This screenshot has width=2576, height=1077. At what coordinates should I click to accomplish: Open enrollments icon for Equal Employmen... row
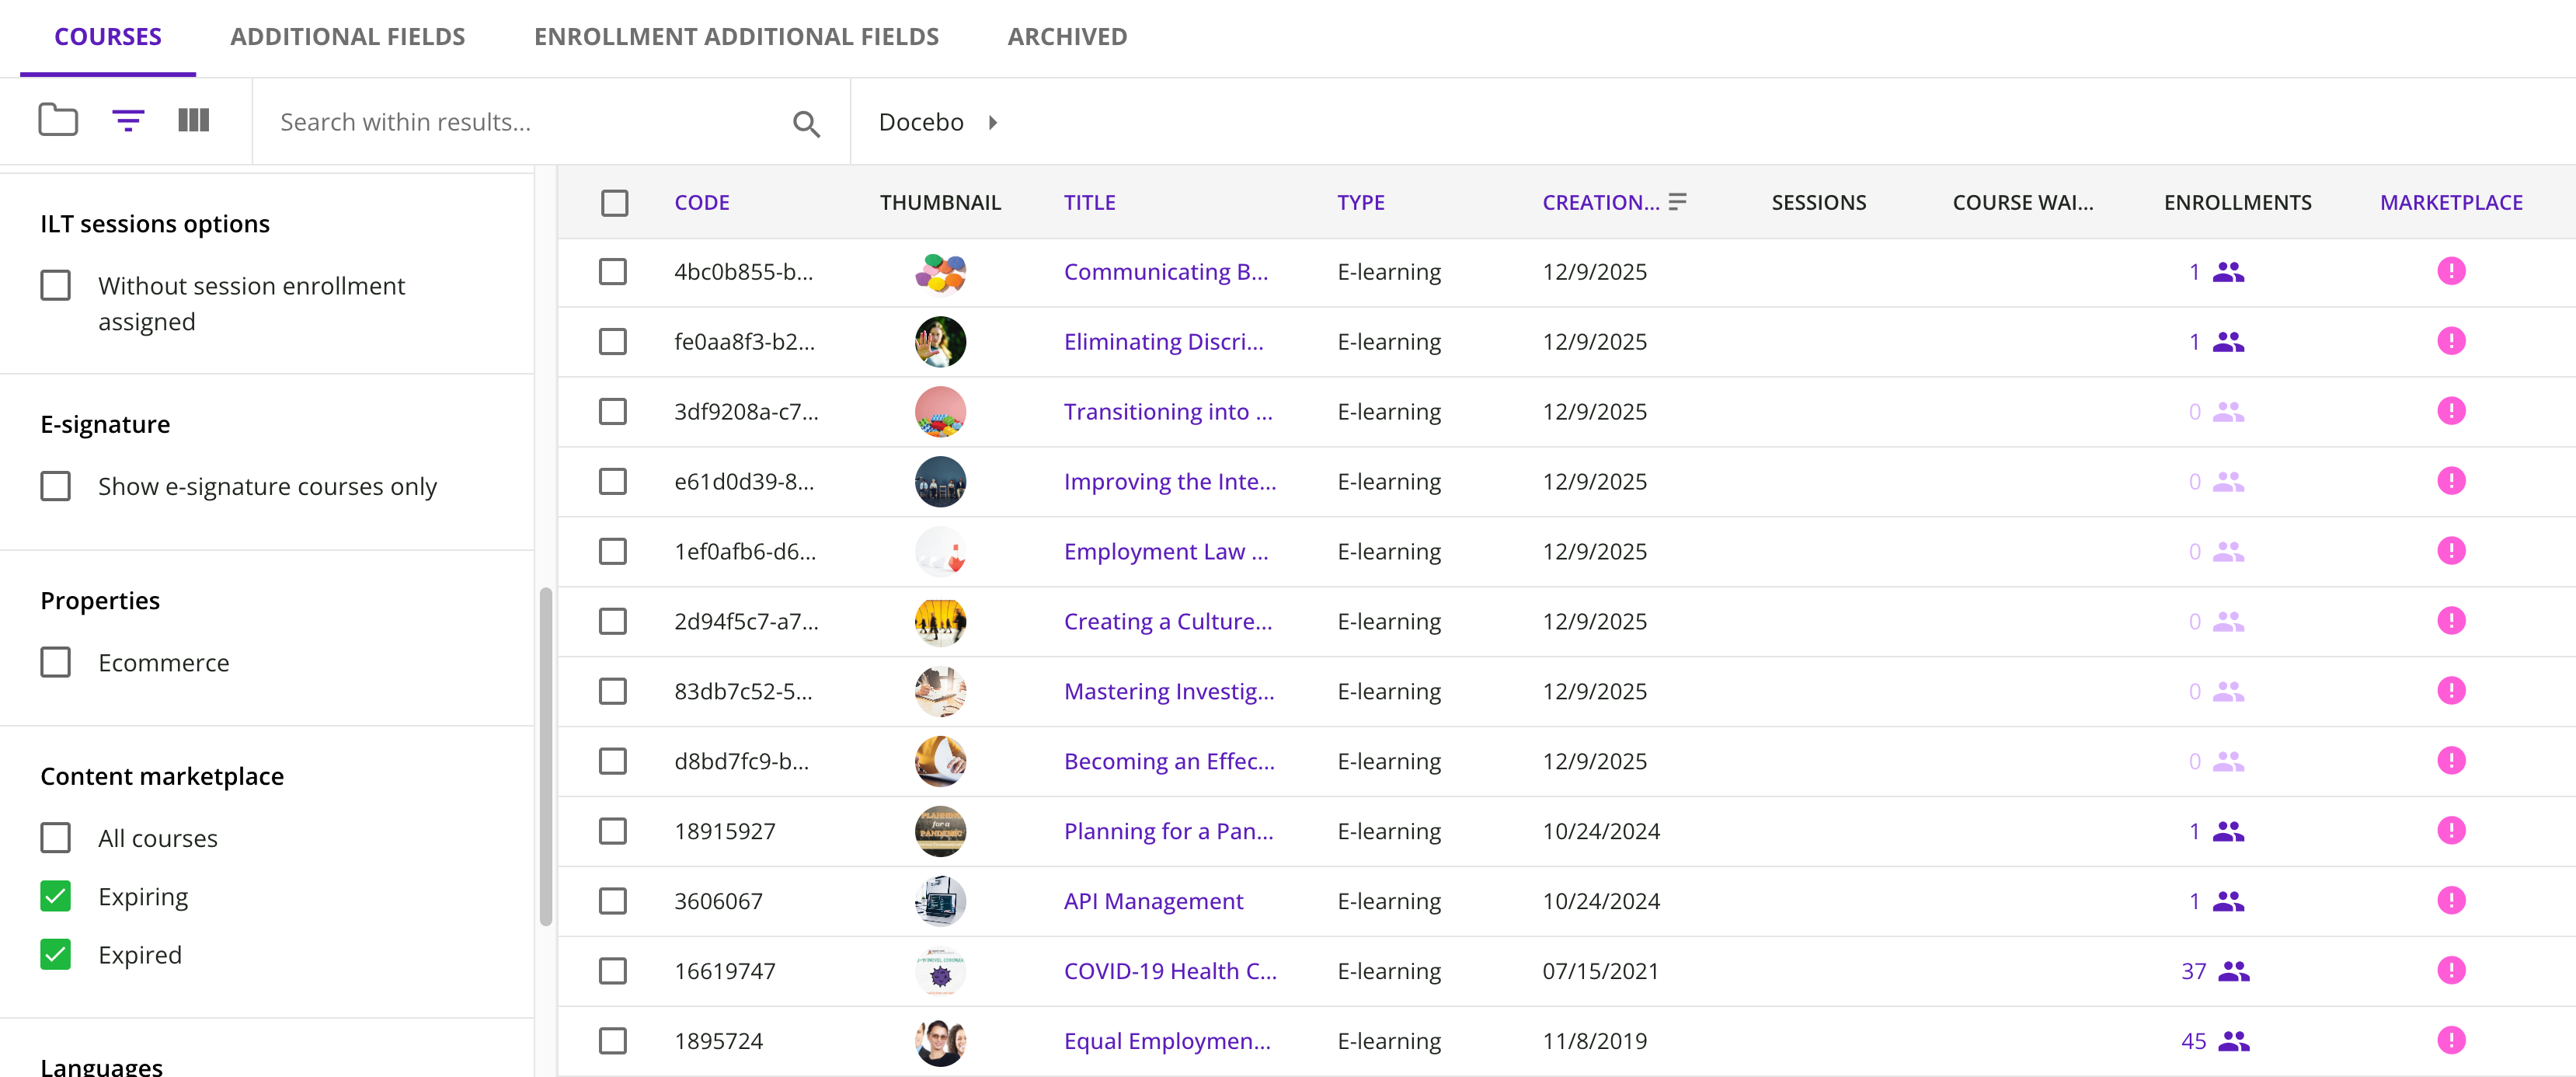2234,1041
